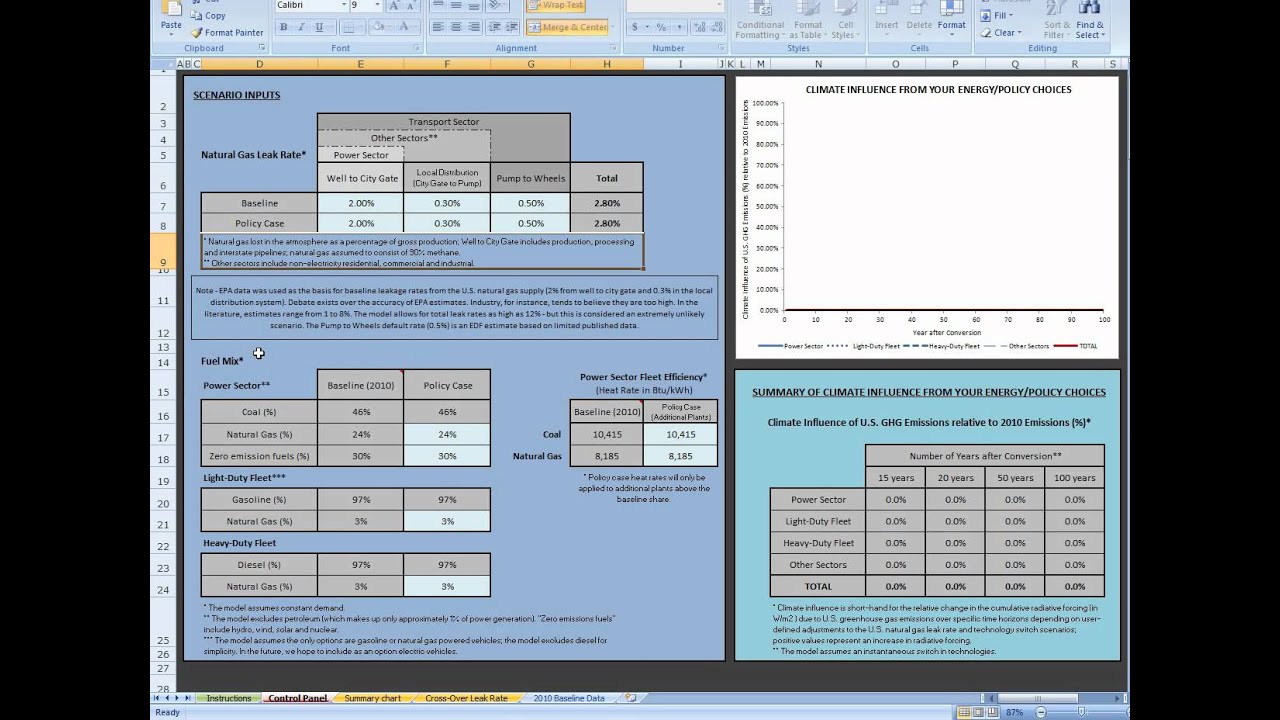Click the increase indent icon
Image resolution: width=1280 pixels, height=720 pixels.
511,27
